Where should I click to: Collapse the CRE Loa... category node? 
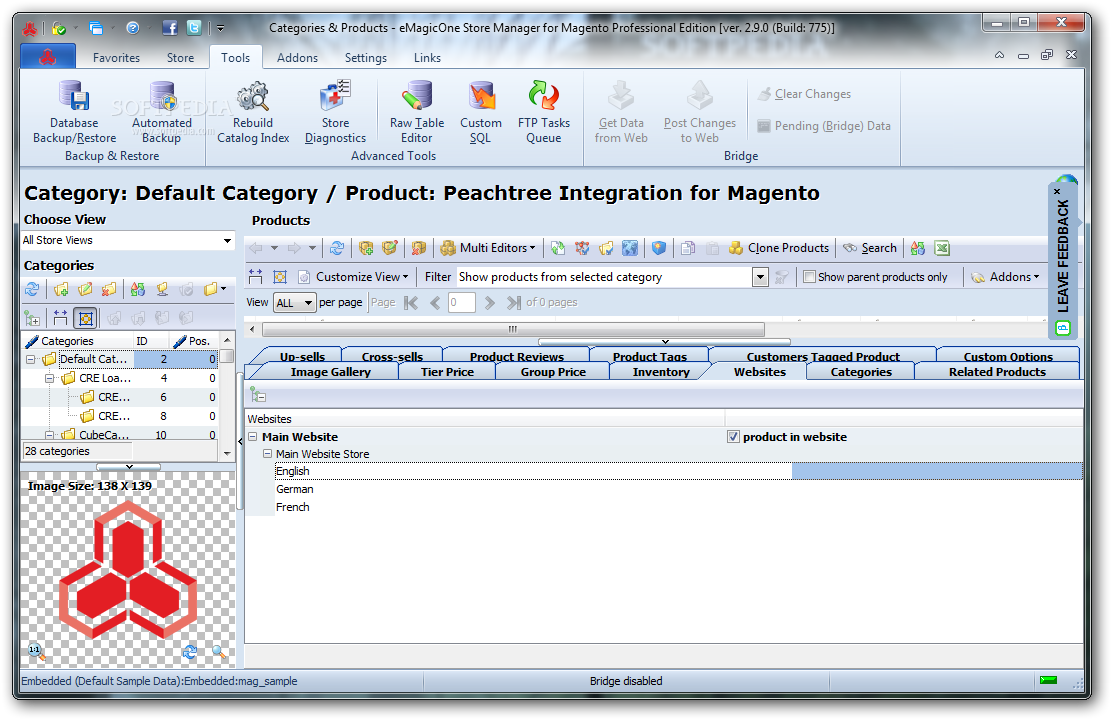50,379
